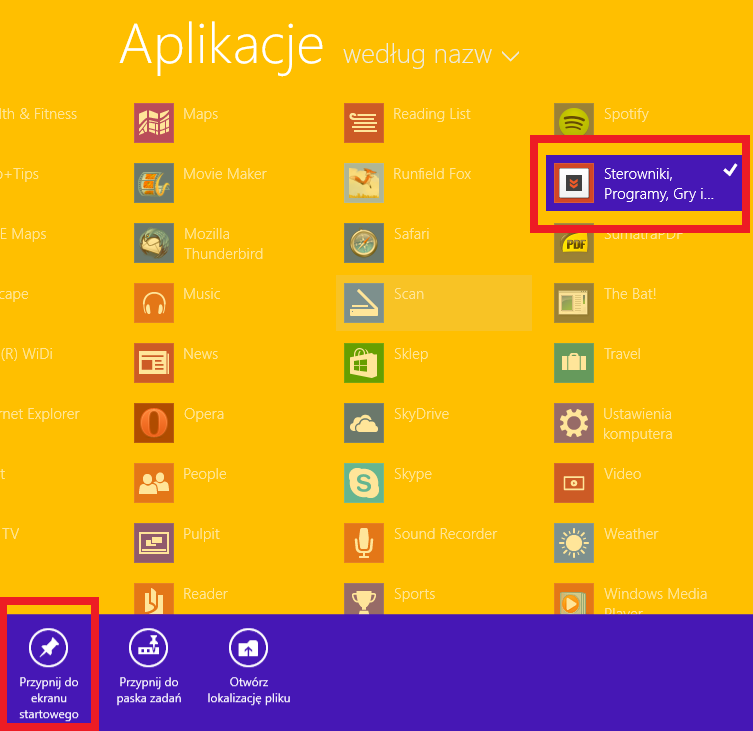Click the Pulpit desktop icon

pos(154,543)
